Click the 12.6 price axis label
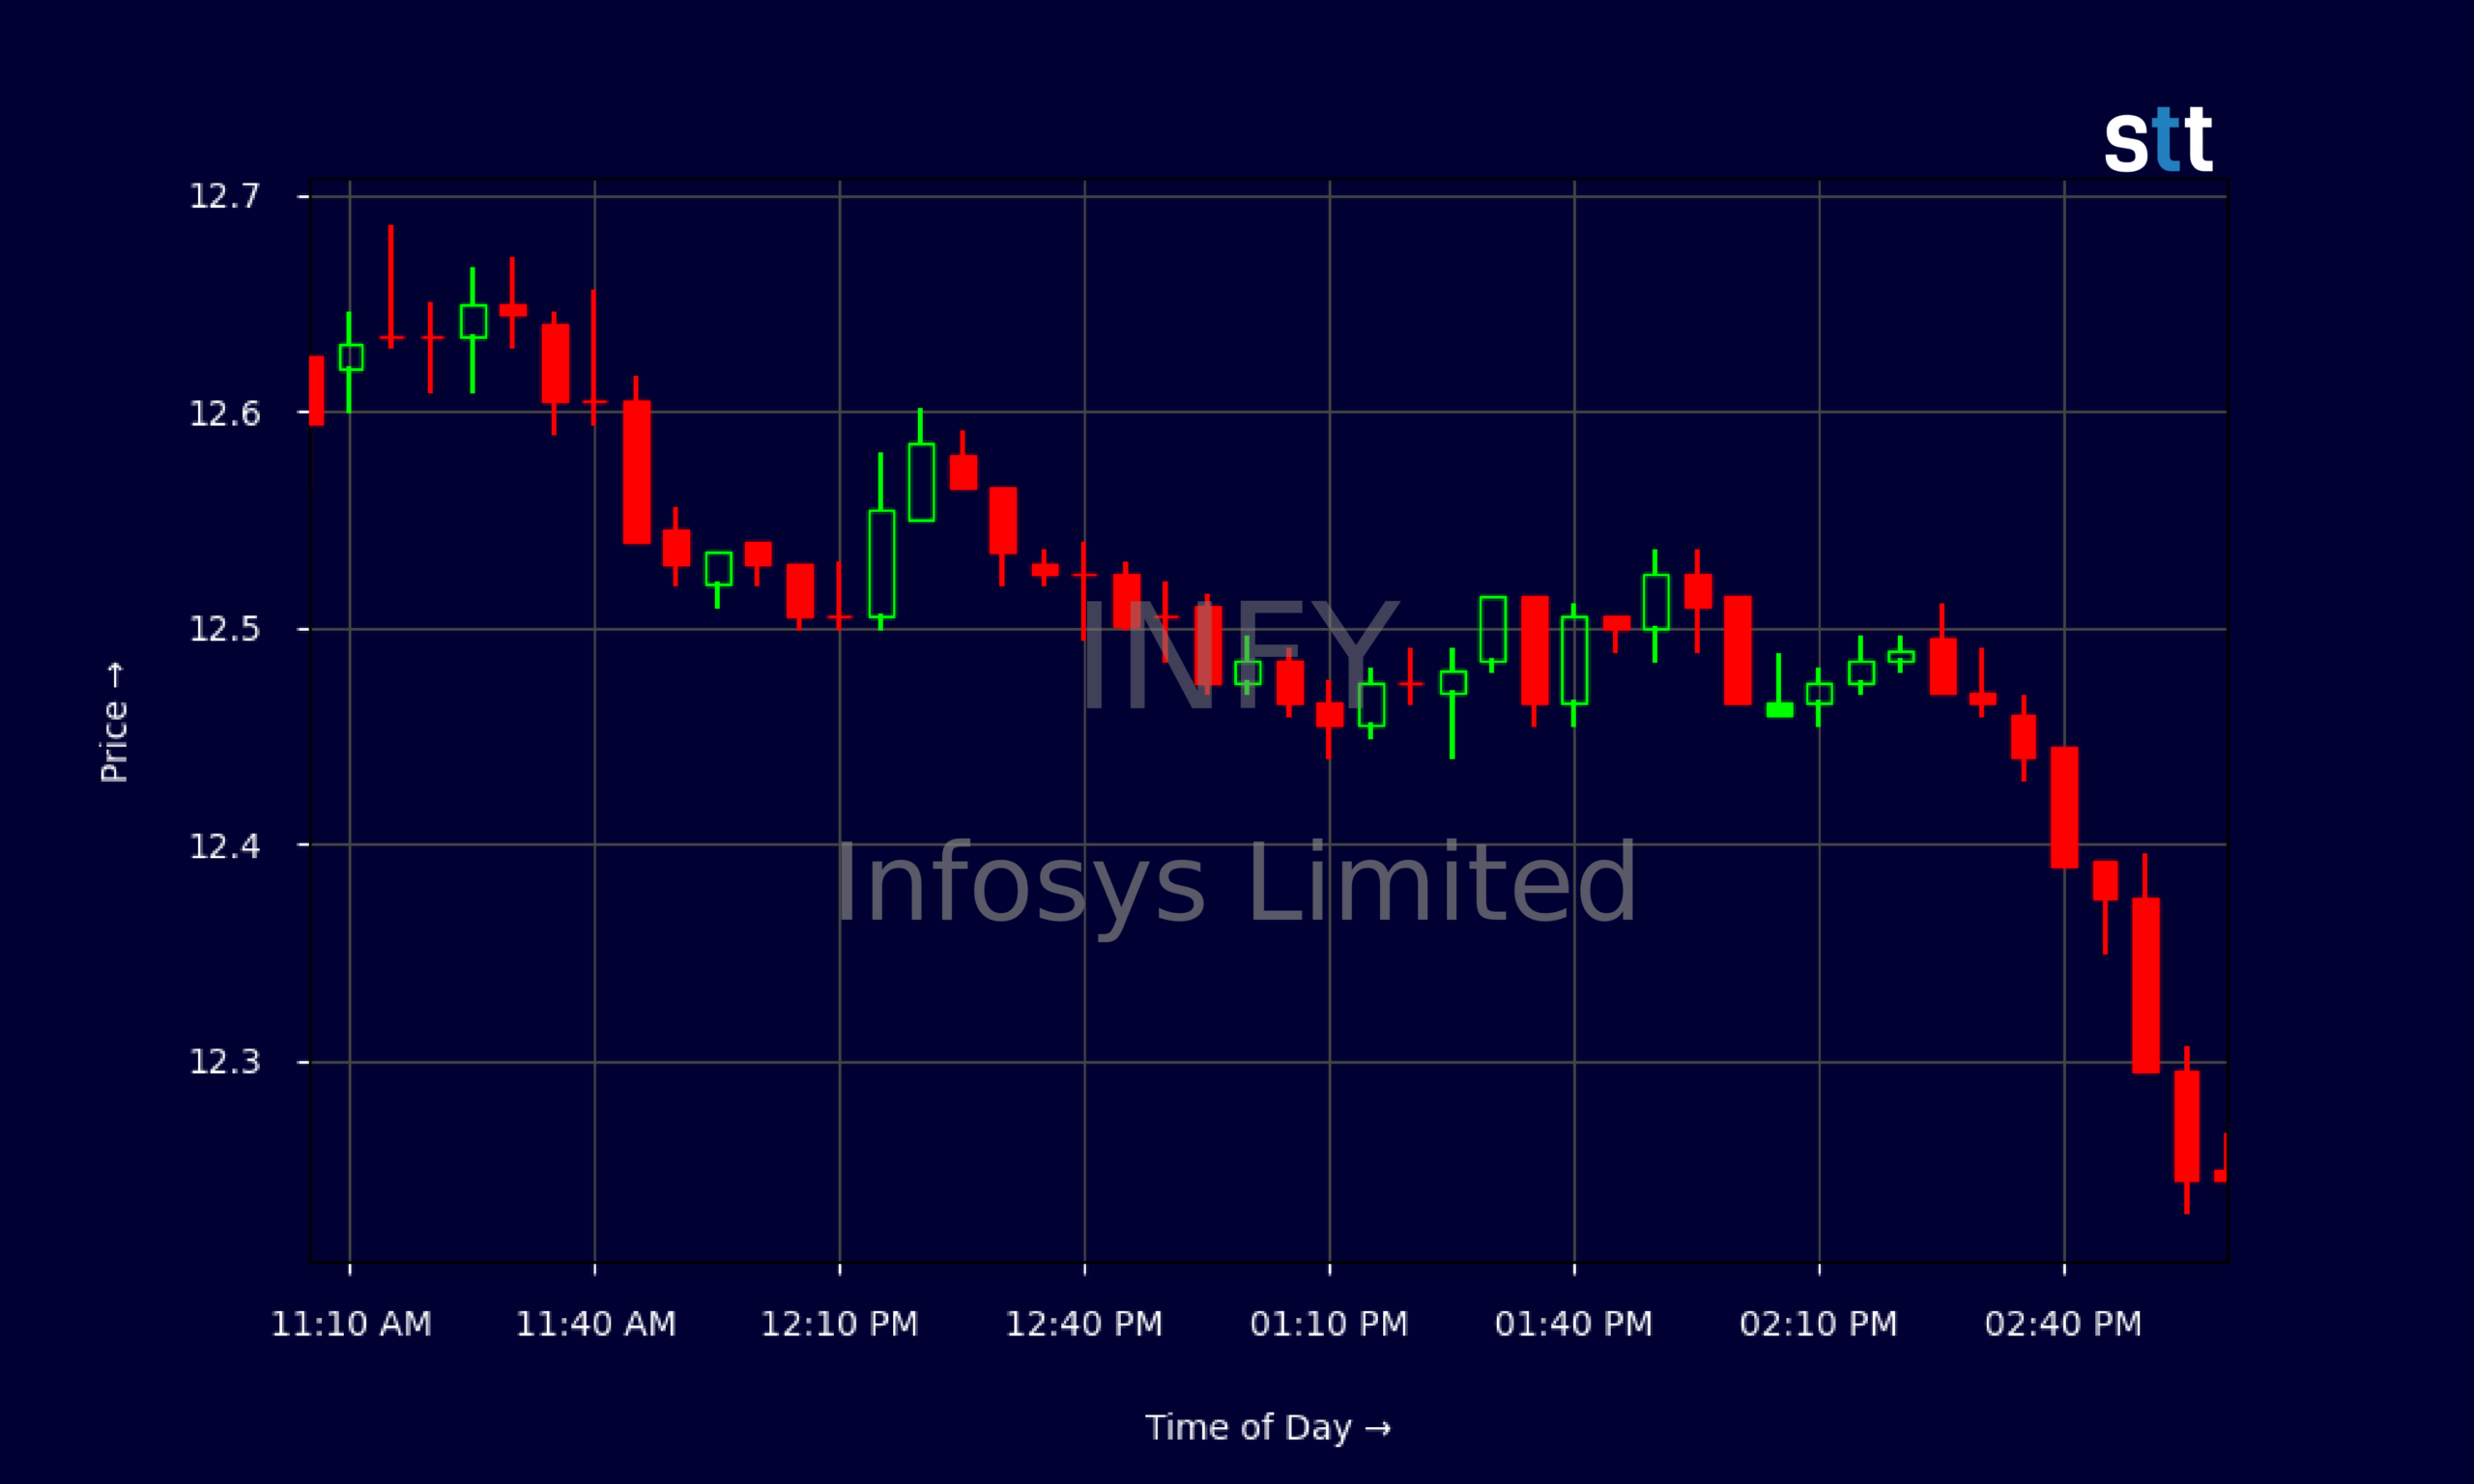 click(x=225, y=413)
